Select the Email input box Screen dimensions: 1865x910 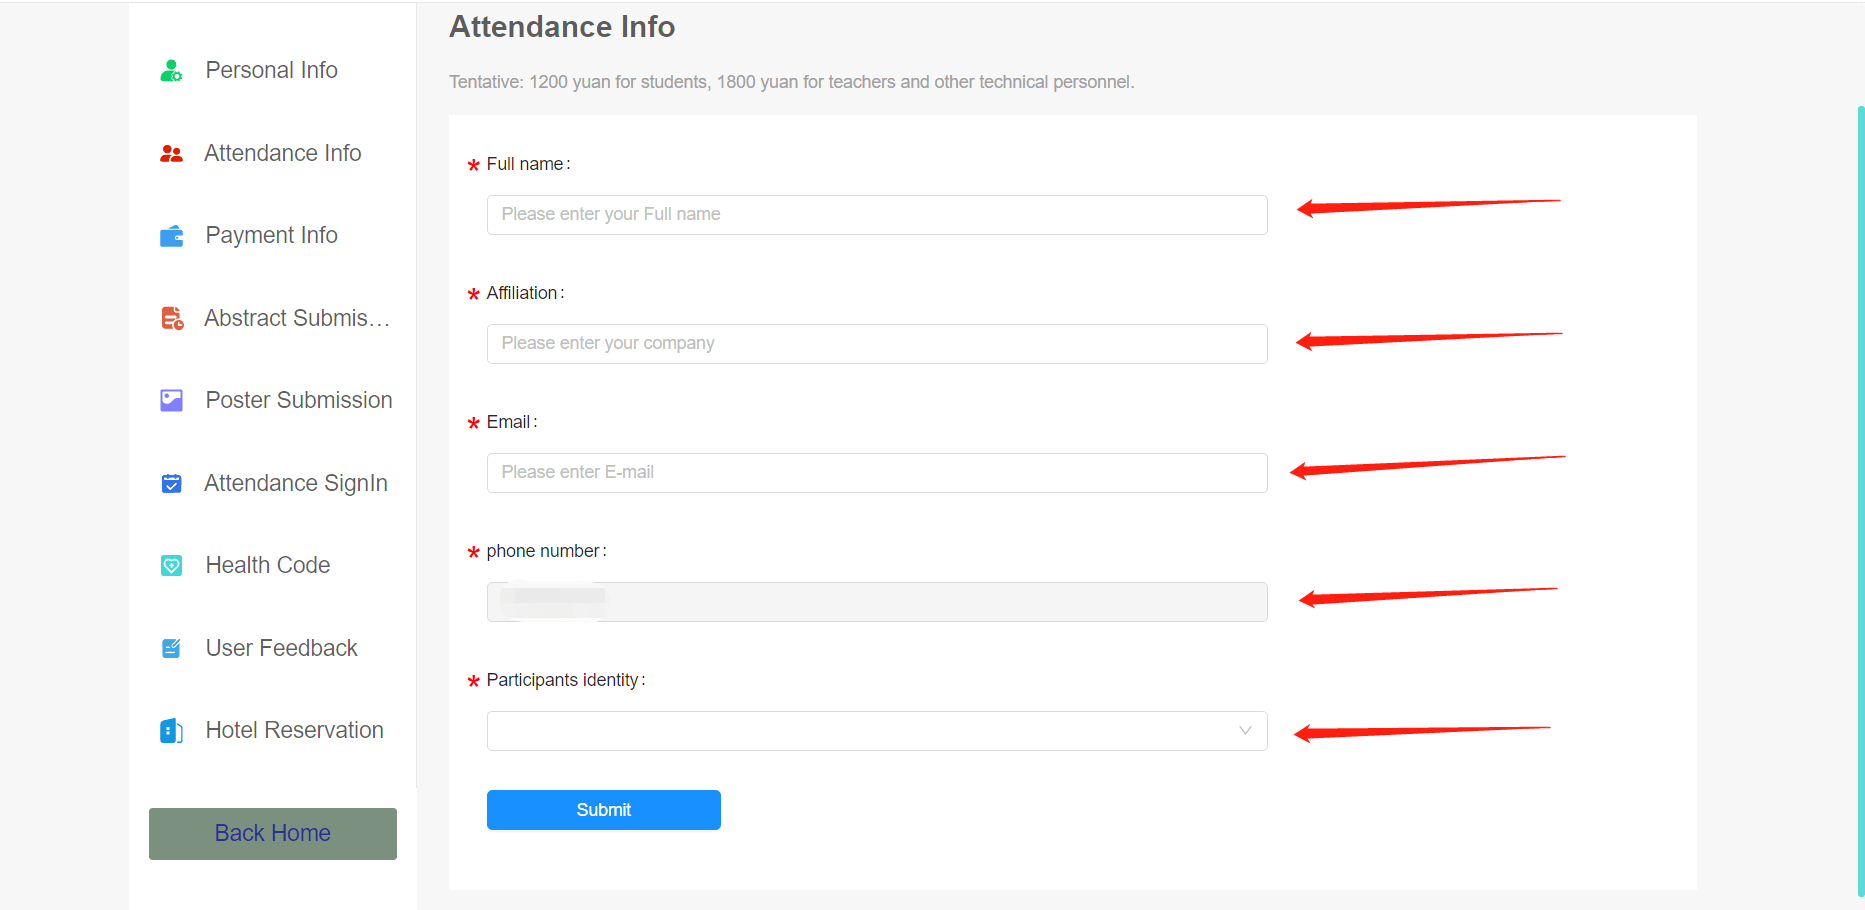click(x=876, y=473)
